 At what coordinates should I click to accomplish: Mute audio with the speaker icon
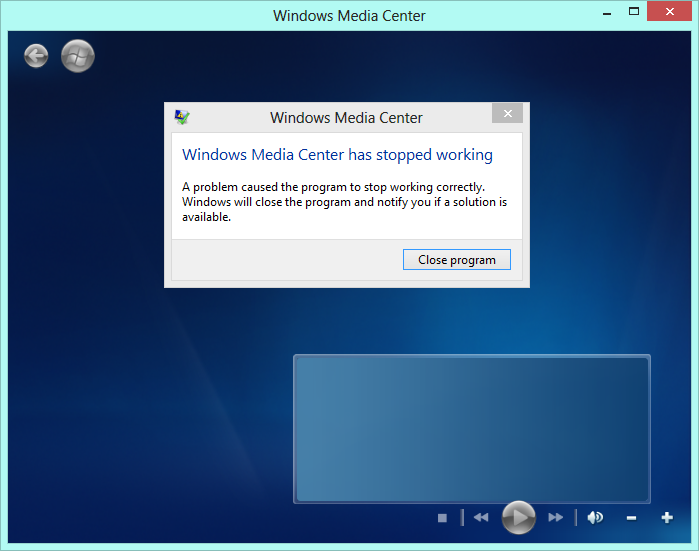point(595,518)
